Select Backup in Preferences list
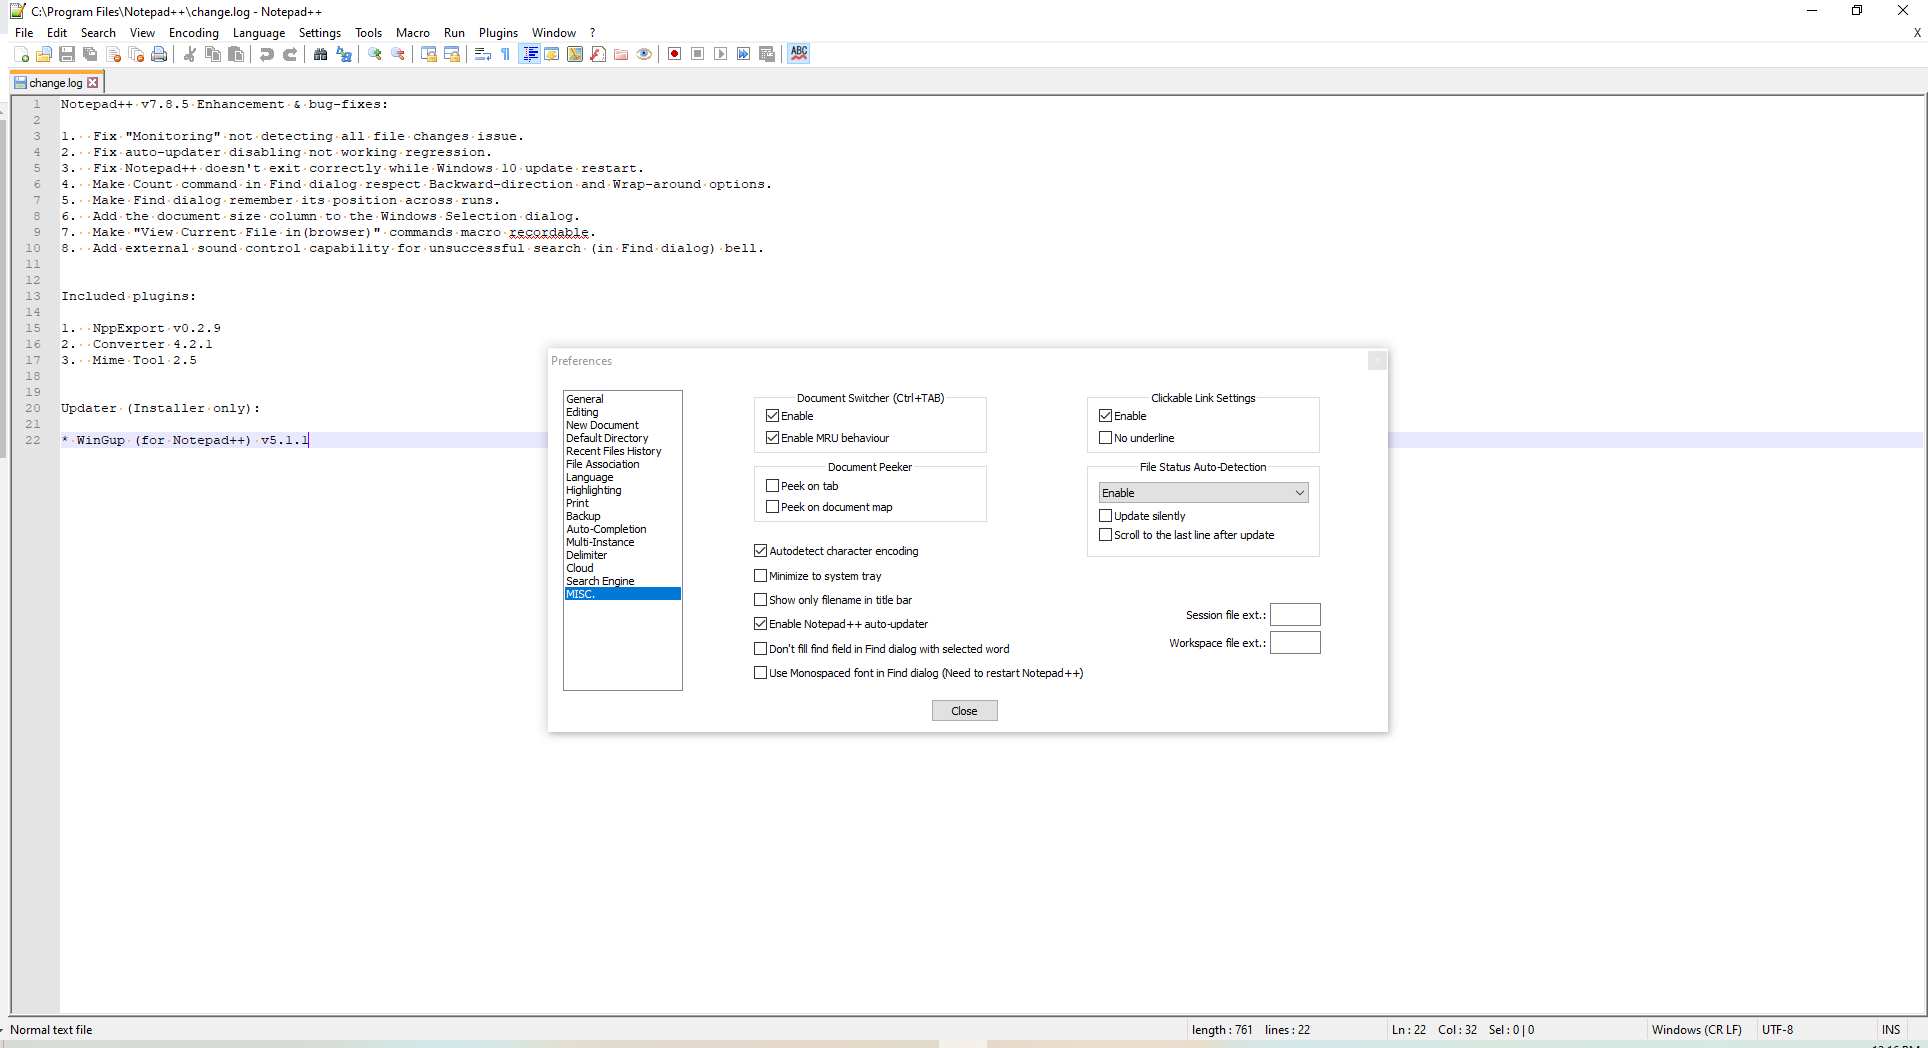The height and width of the screenshot is (1048, 1928). (622, 516)
